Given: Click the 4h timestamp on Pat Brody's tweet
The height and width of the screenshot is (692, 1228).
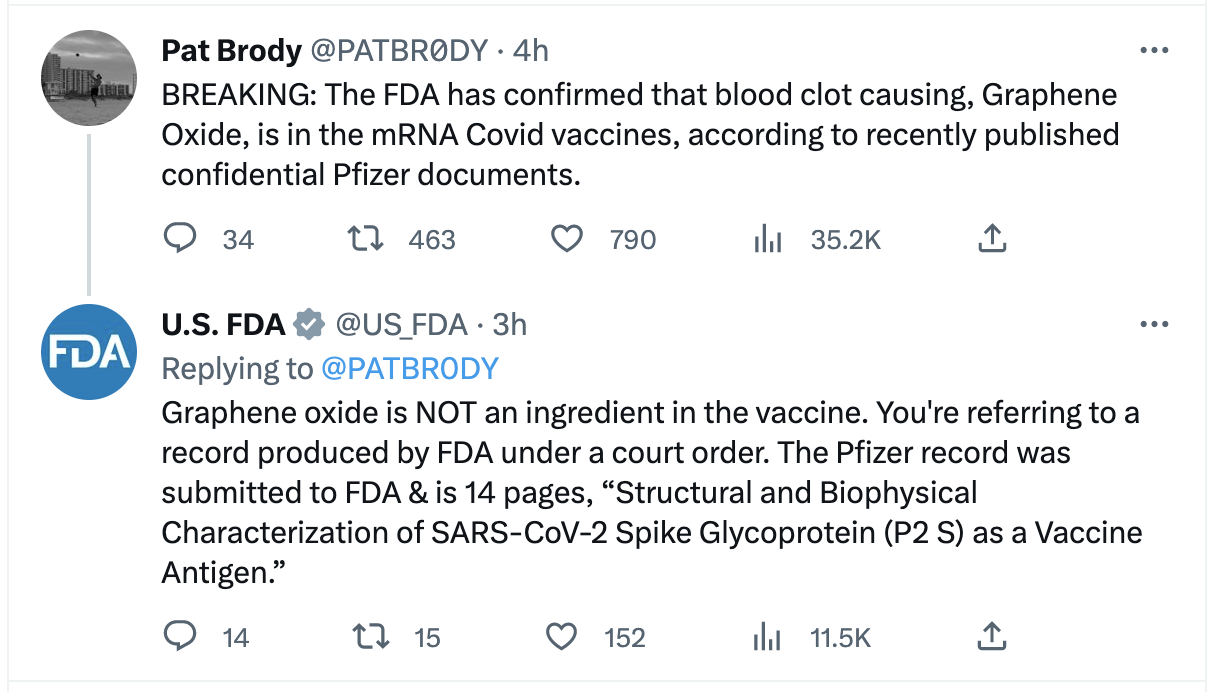Looking at the screenshot, I should [533, 50].
